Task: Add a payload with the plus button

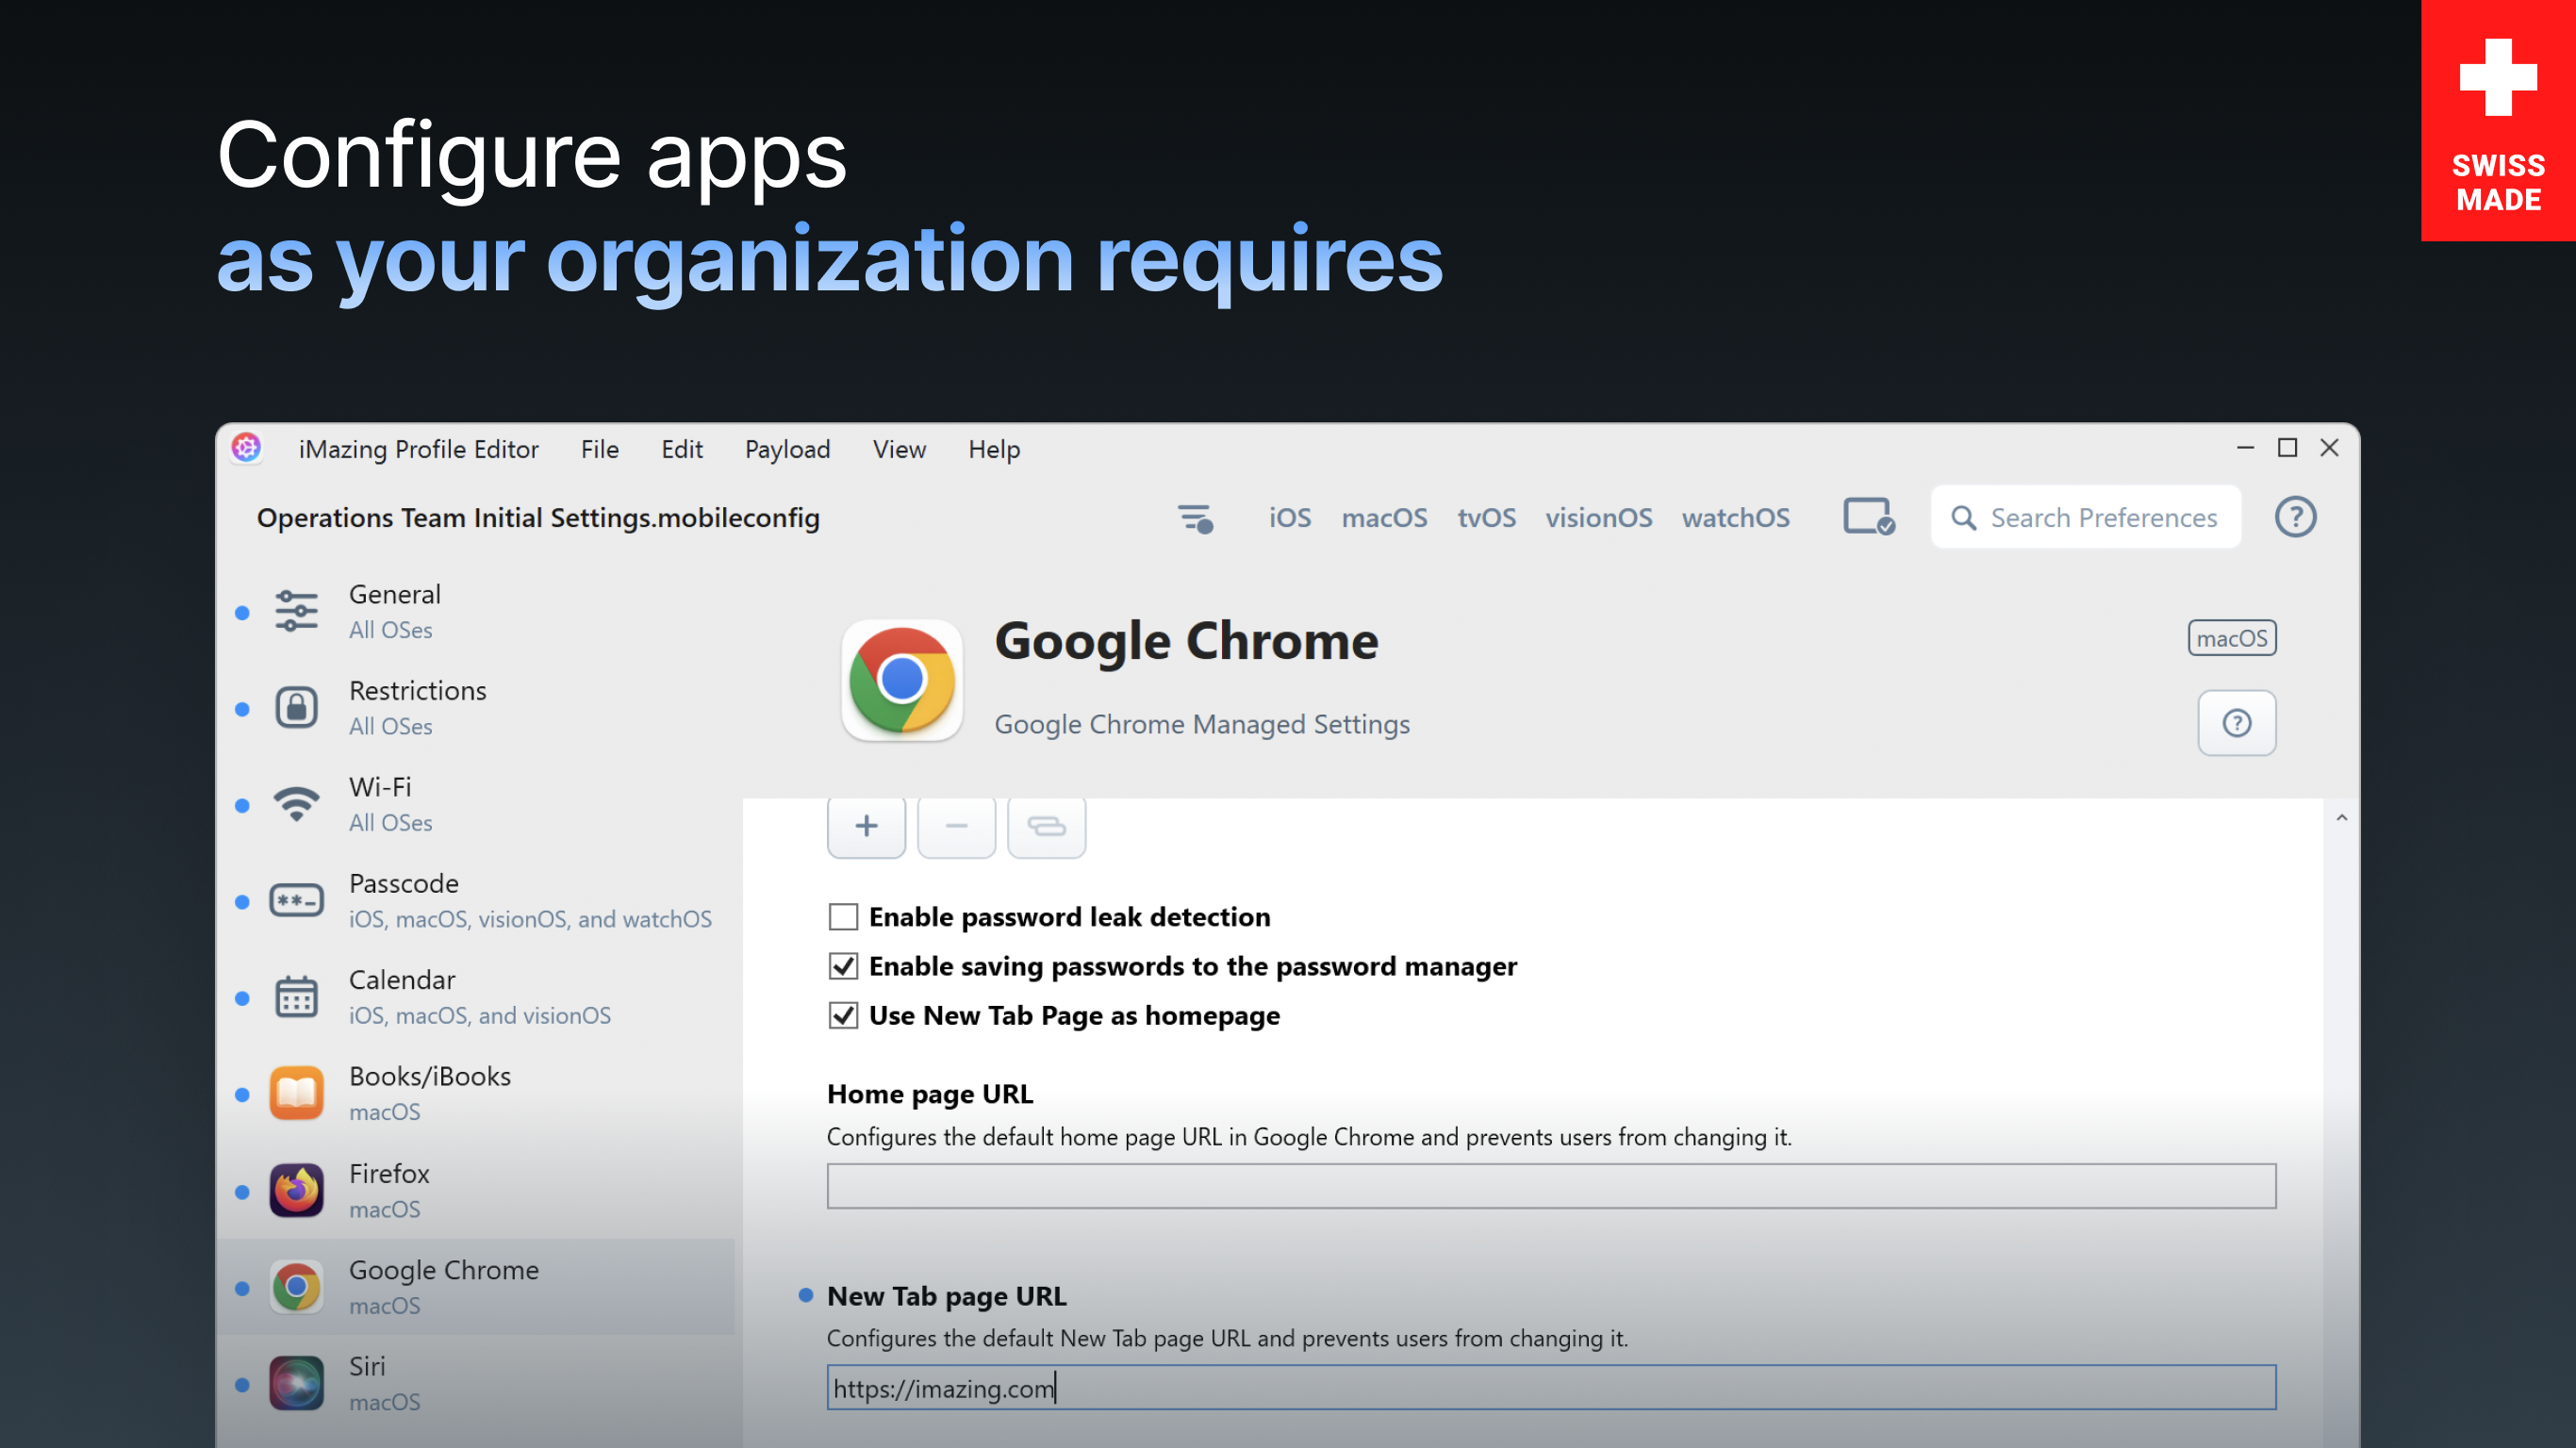Action: [x=866, y=826]
